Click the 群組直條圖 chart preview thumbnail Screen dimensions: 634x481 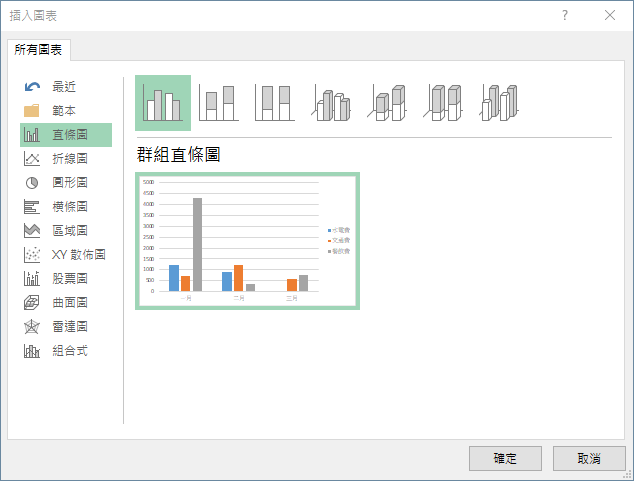[247, 241]
